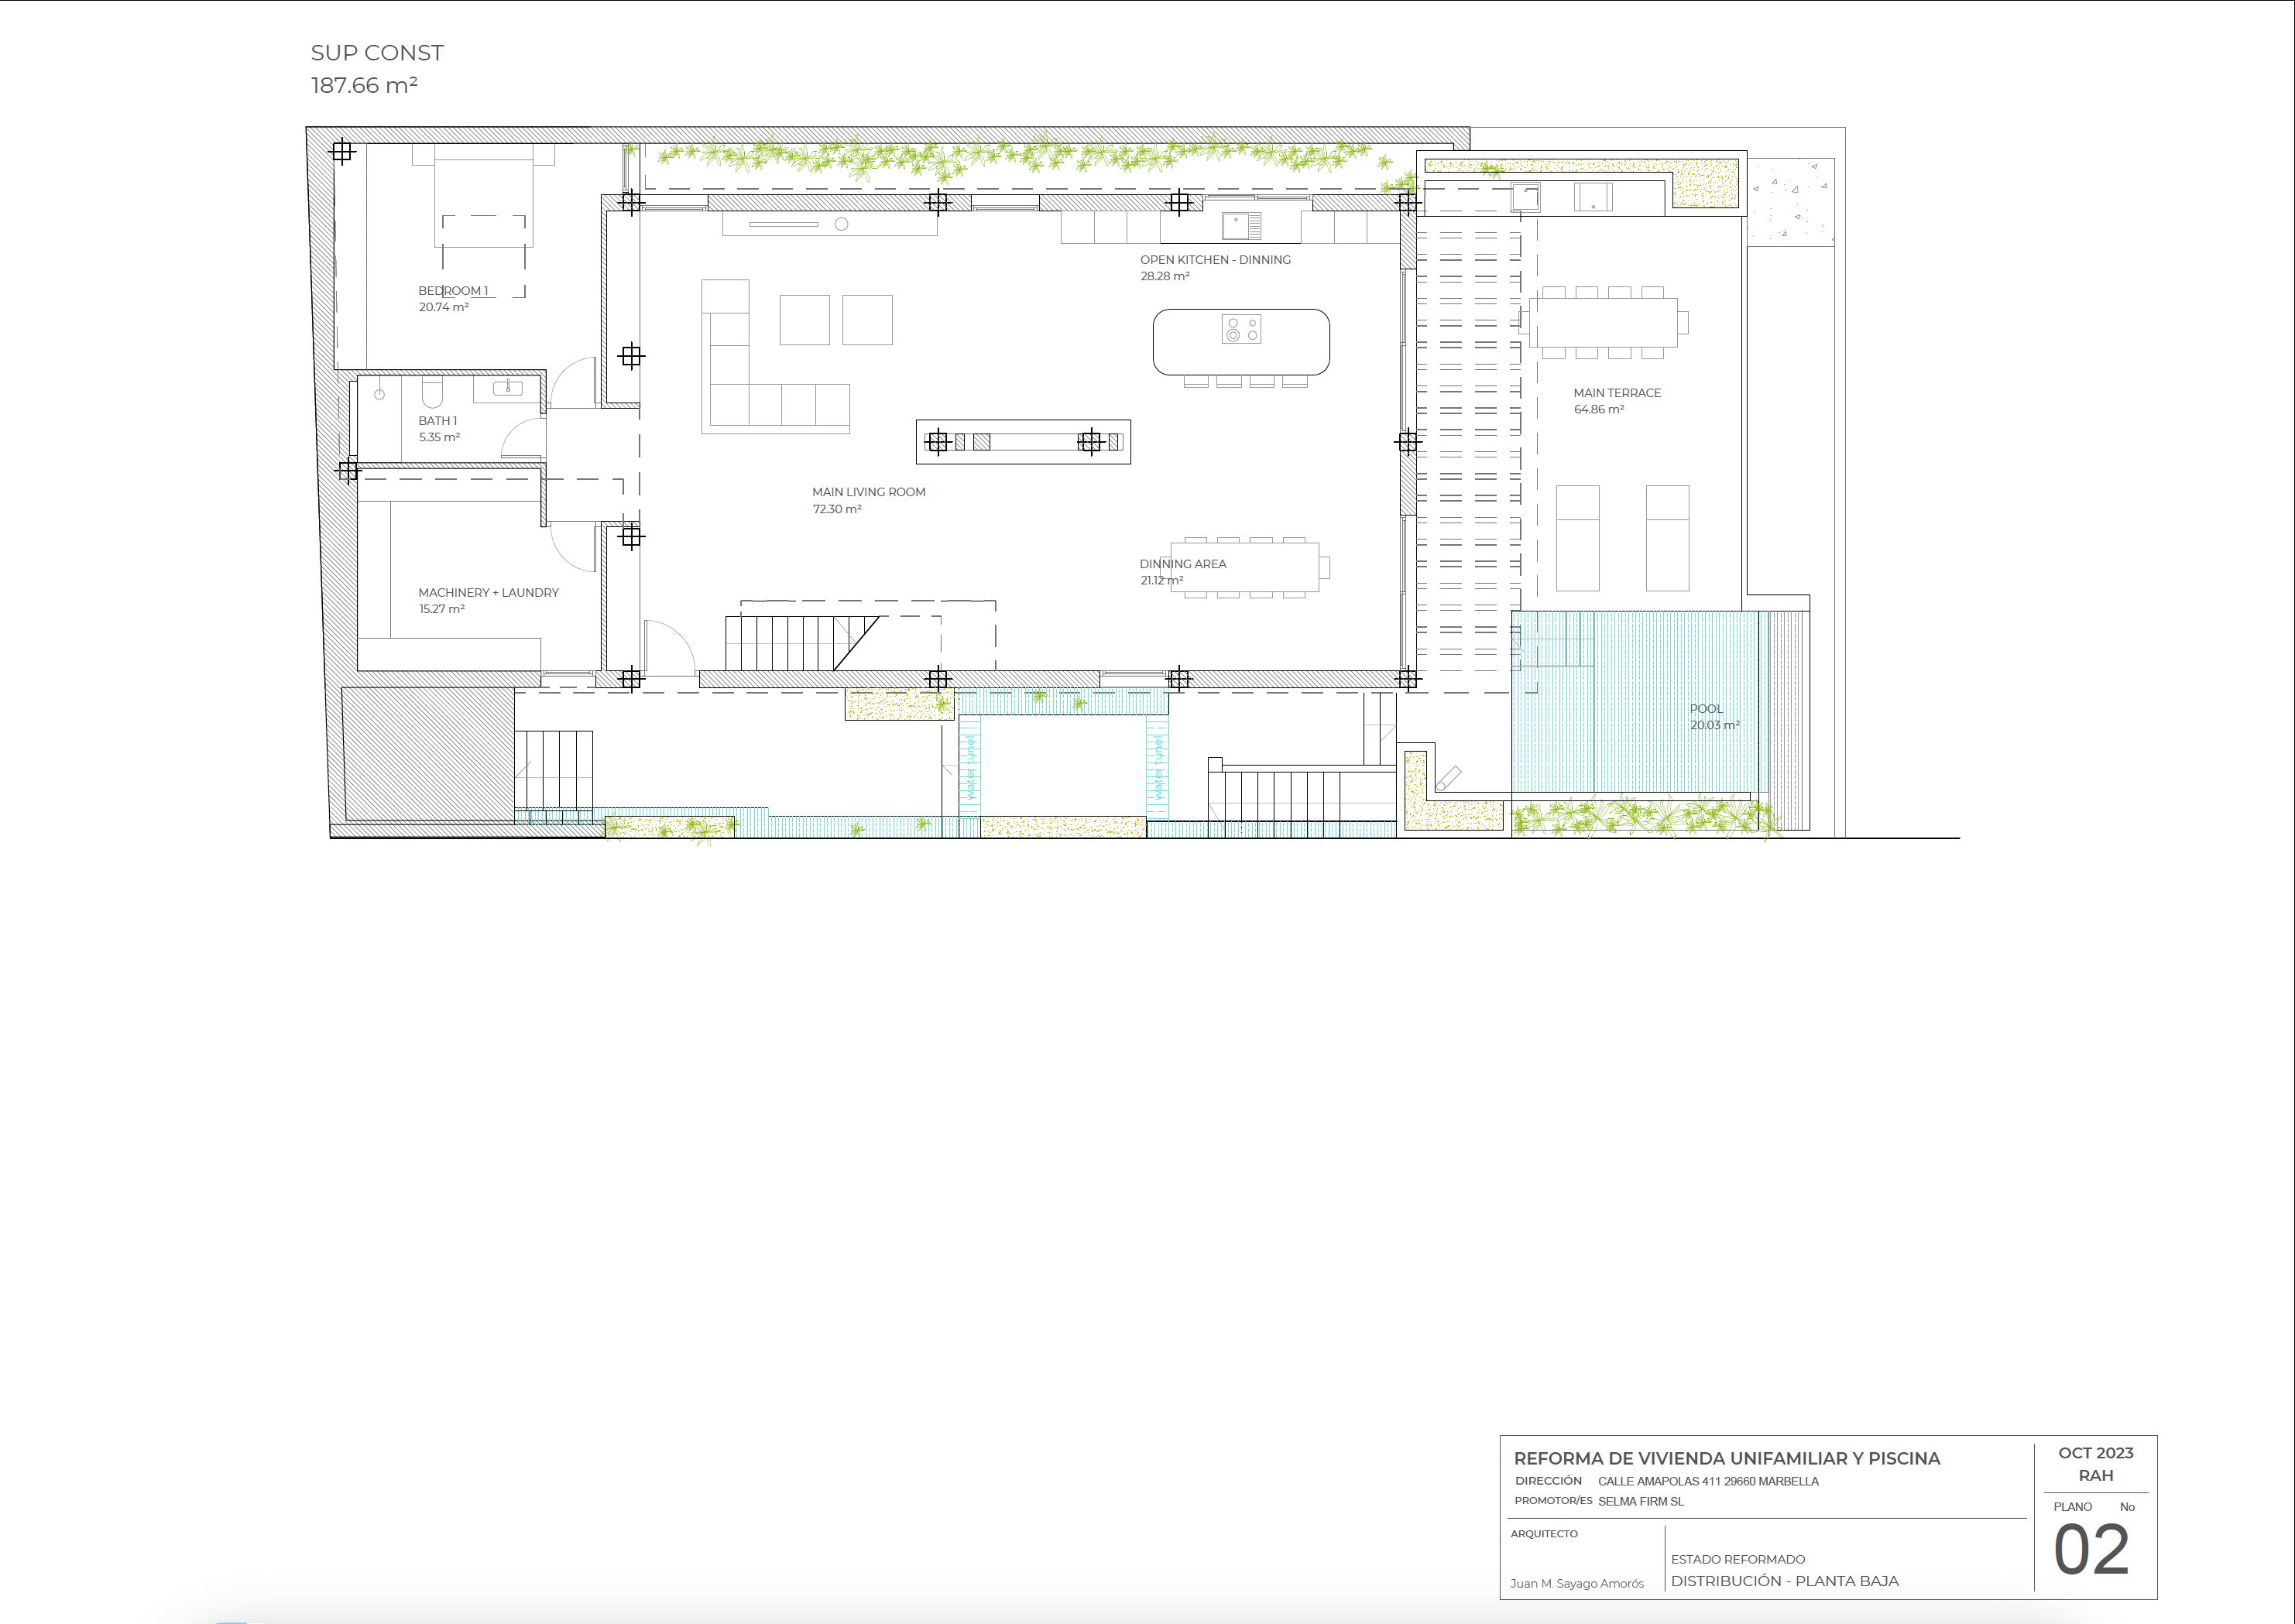
Task: Click the 'PLANO' label in title block
Action: point(2073,1507)
